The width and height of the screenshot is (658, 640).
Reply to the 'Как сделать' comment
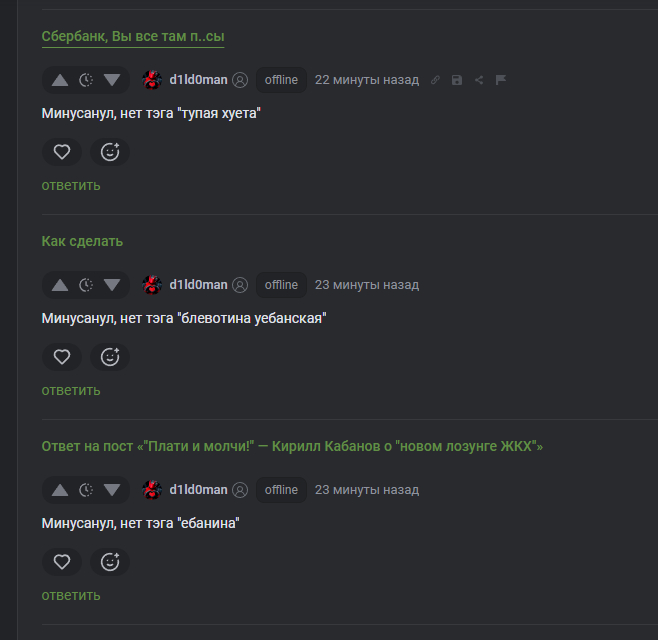click(71, 390)
